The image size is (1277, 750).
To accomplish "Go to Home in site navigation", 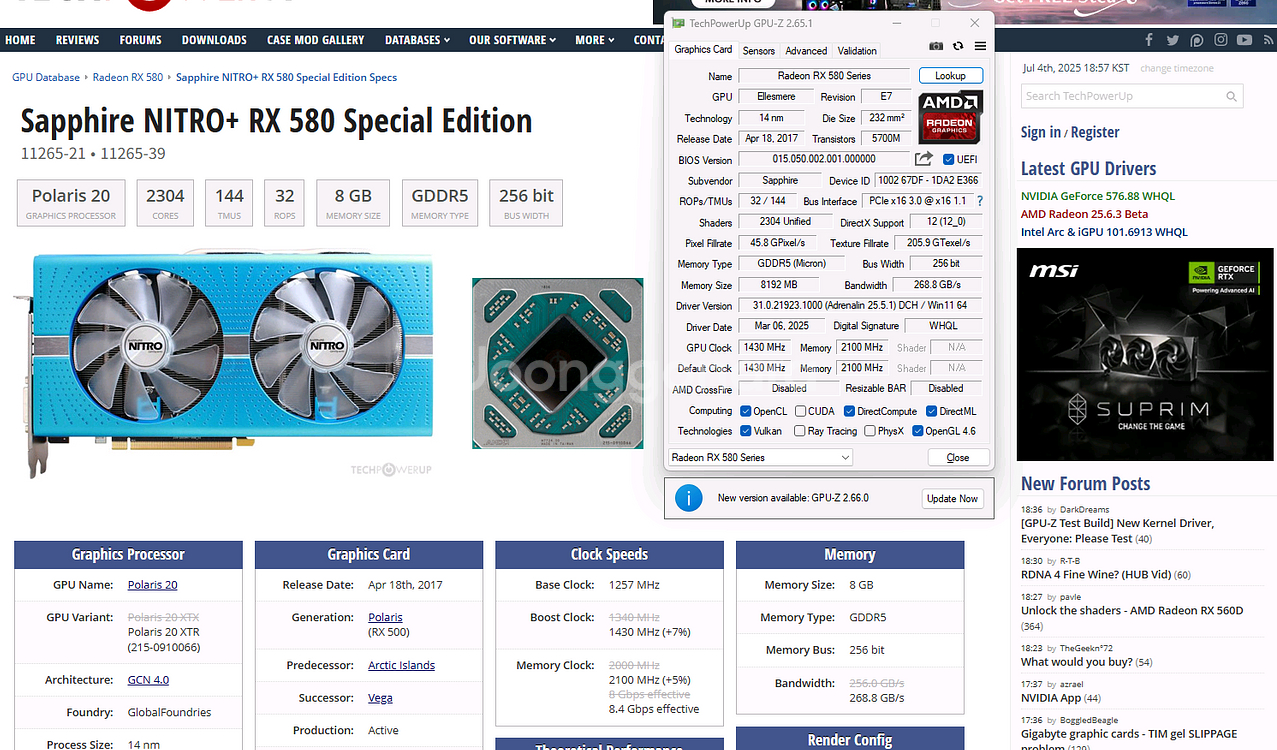I will click(x=20, y=40).
